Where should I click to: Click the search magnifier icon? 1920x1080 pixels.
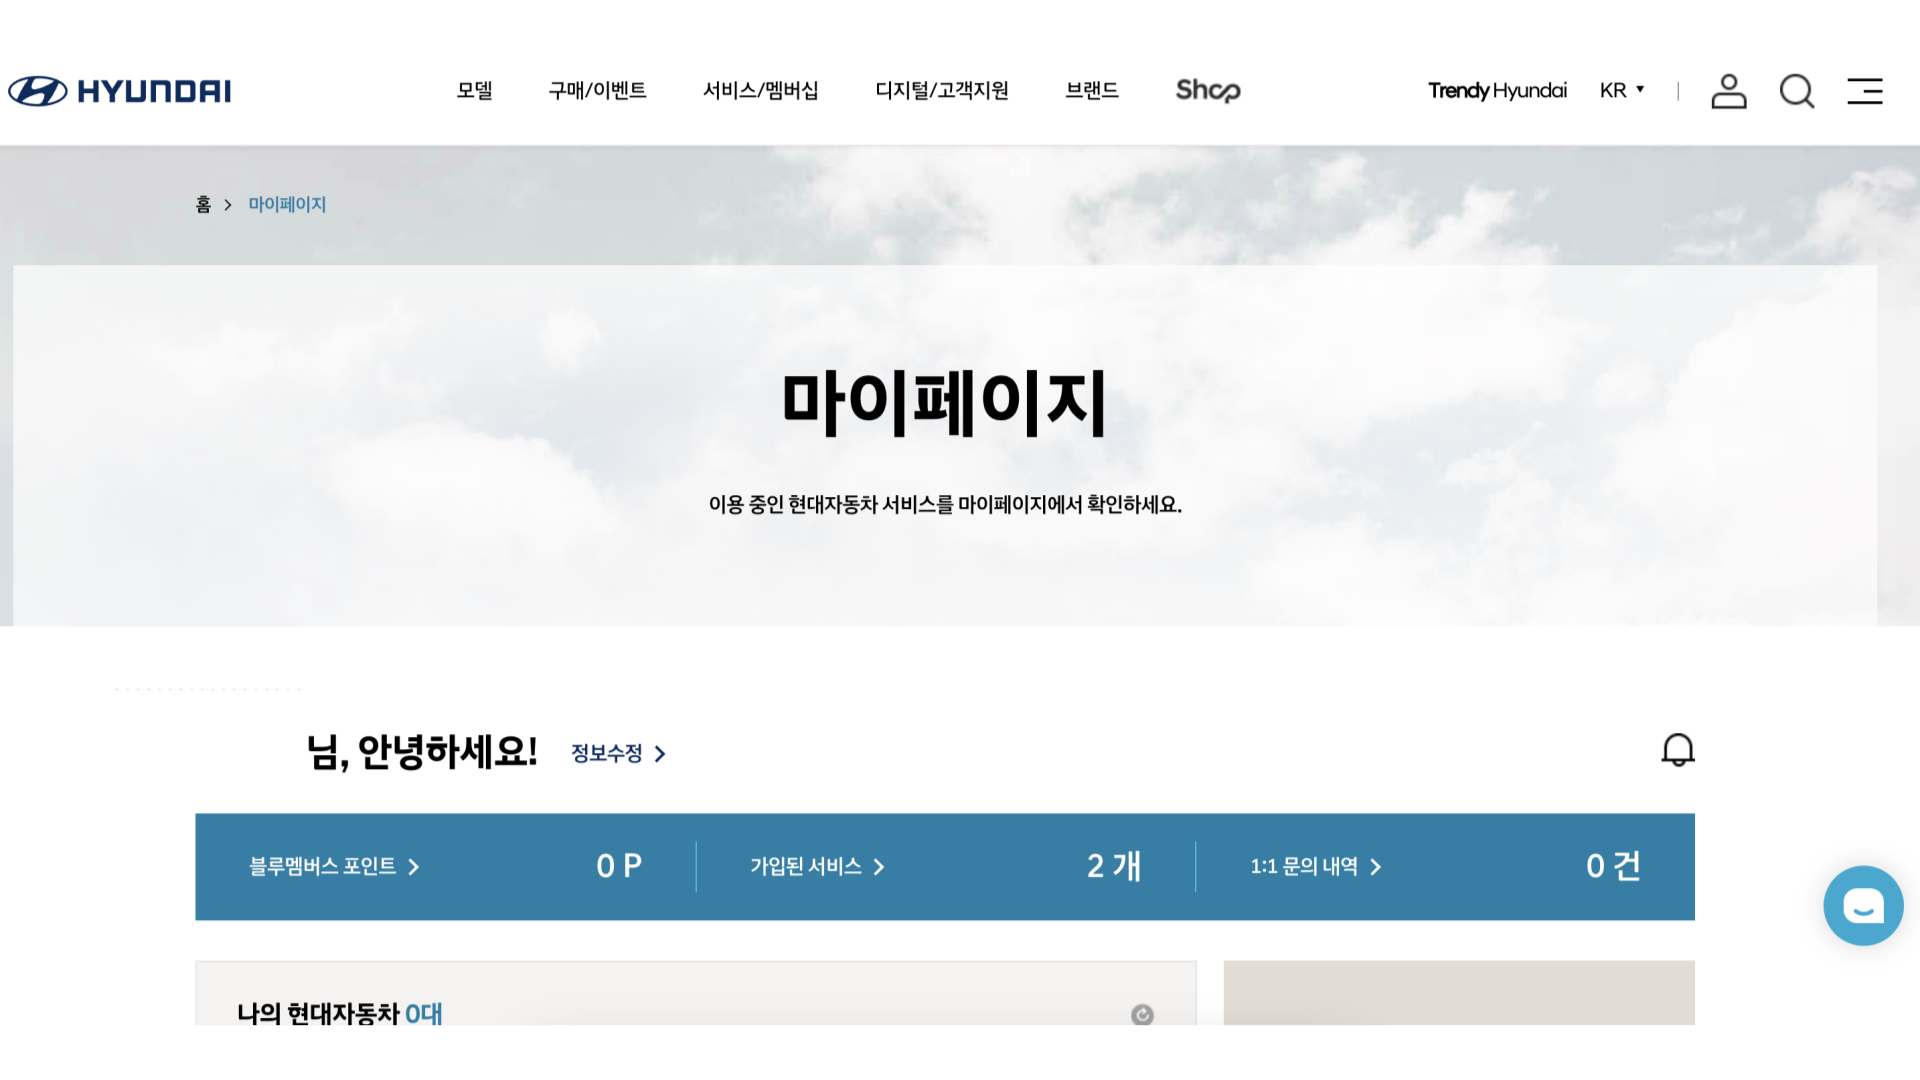[1796, 91]
